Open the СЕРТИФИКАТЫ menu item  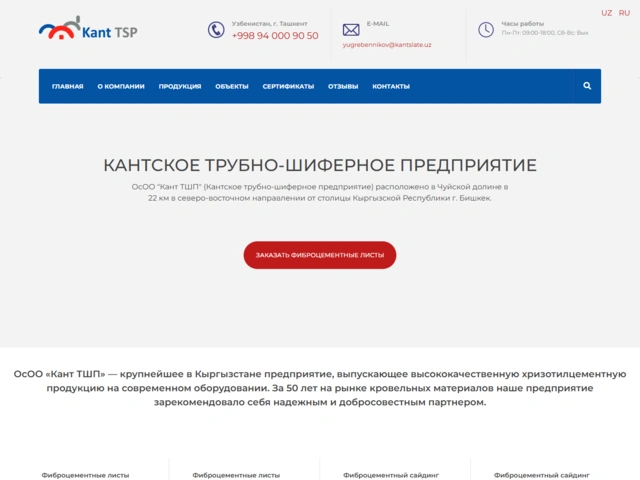pos(288,87)
